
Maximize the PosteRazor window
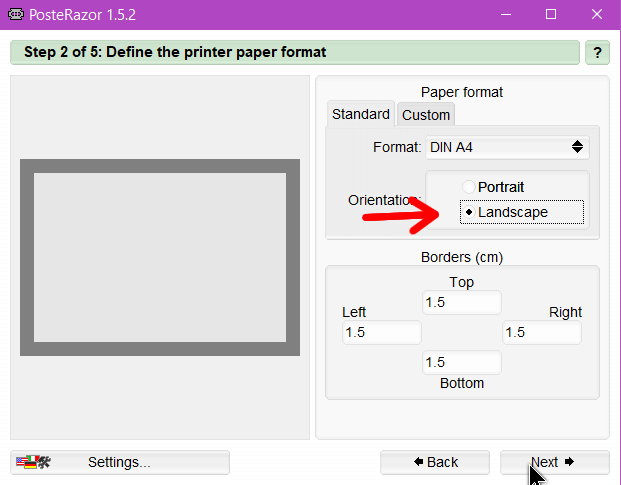551,15
